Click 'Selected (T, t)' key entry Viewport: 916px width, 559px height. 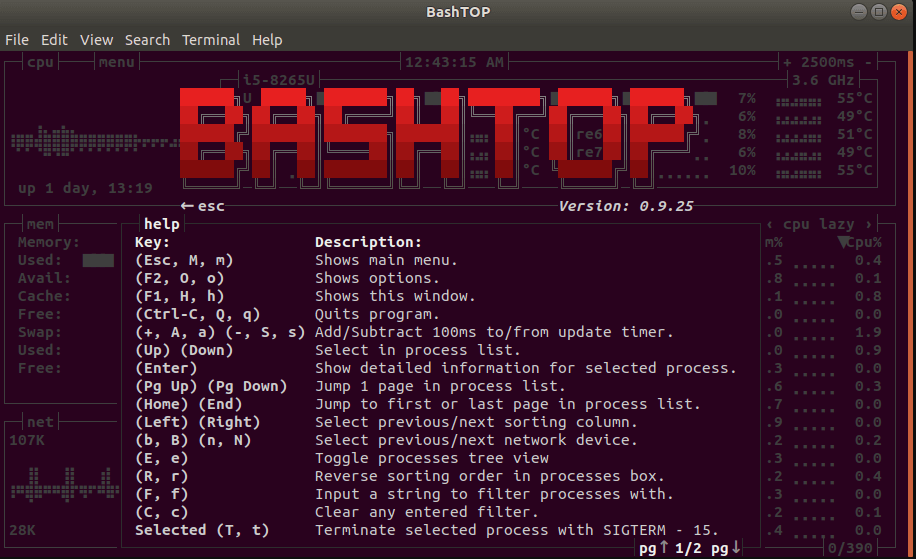(202, 530)
